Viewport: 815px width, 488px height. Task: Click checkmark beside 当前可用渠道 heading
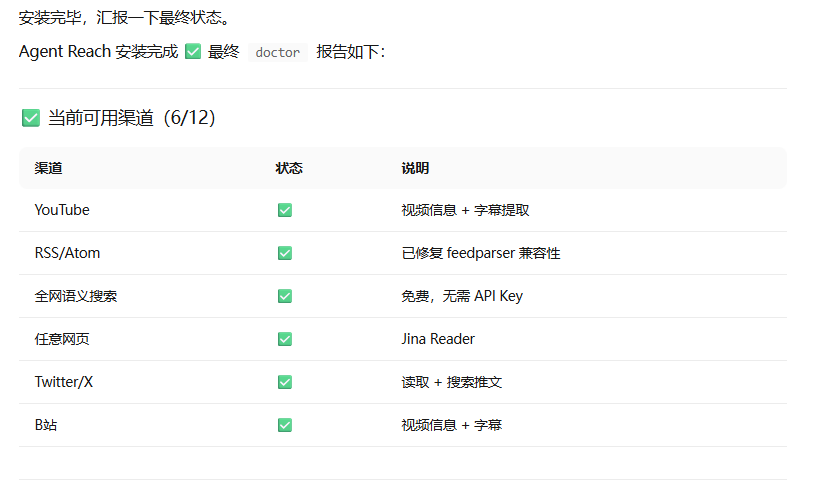(x=30, y=118)
